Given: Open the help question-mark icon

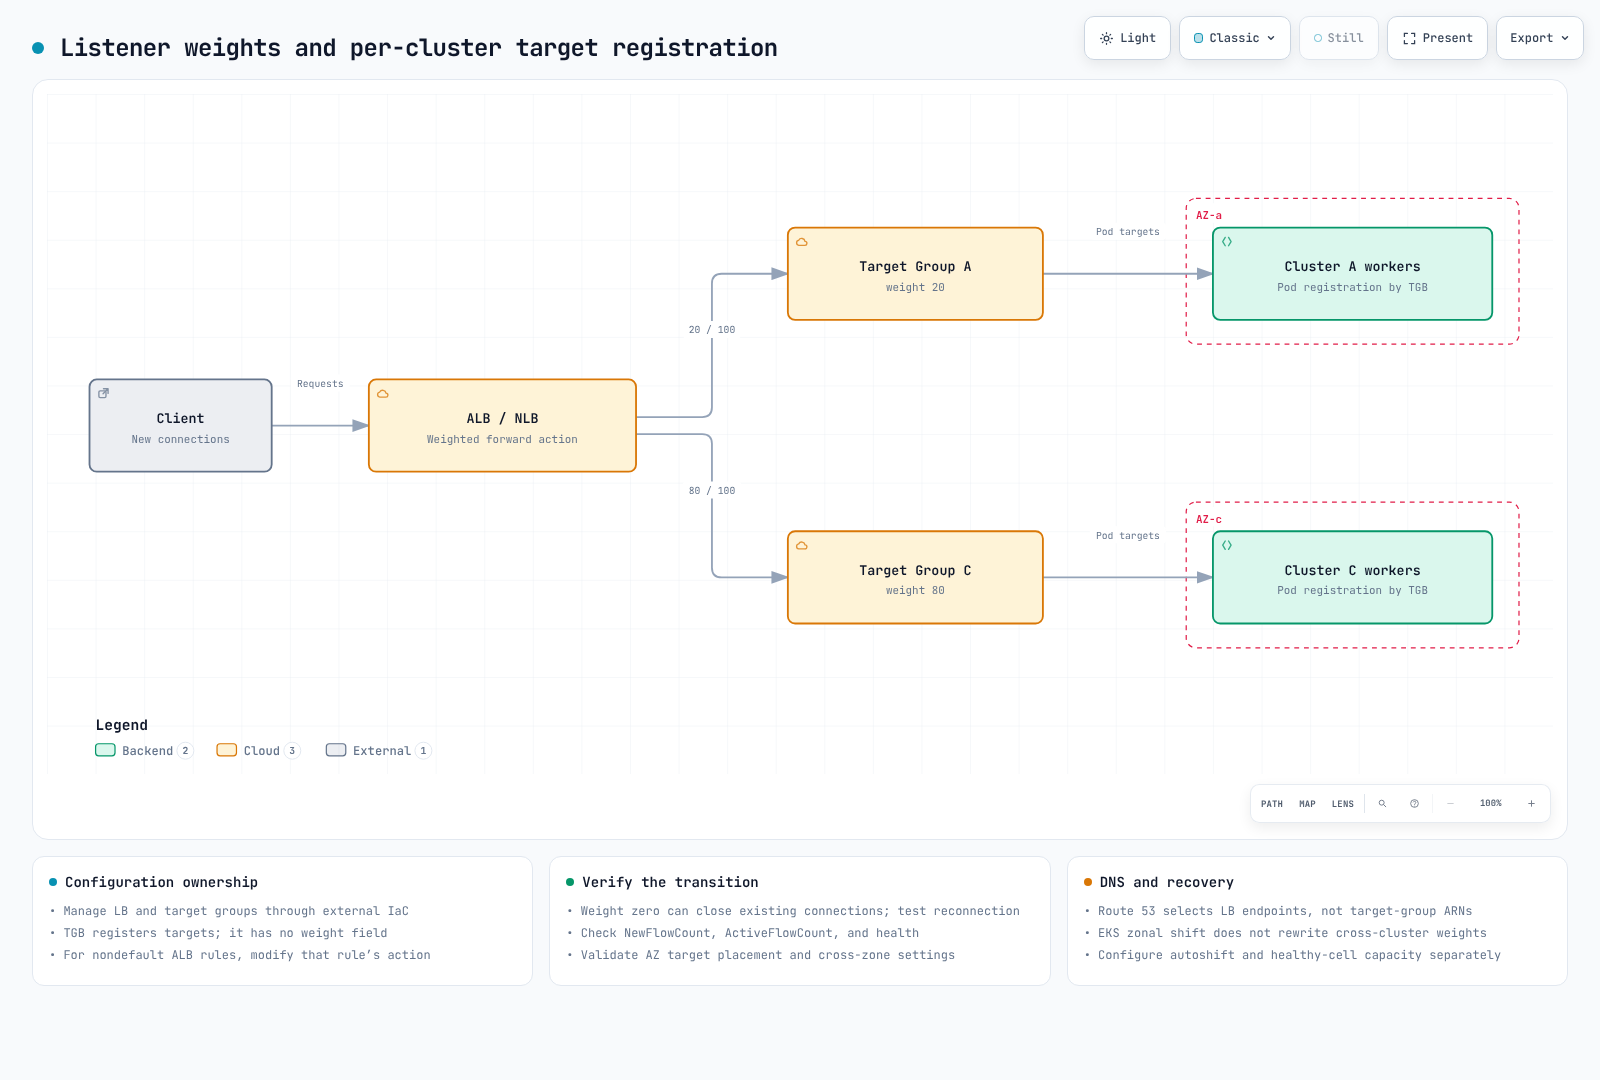Looking at the screenshot, I should pyautogui.click(x=1414, y=804).
